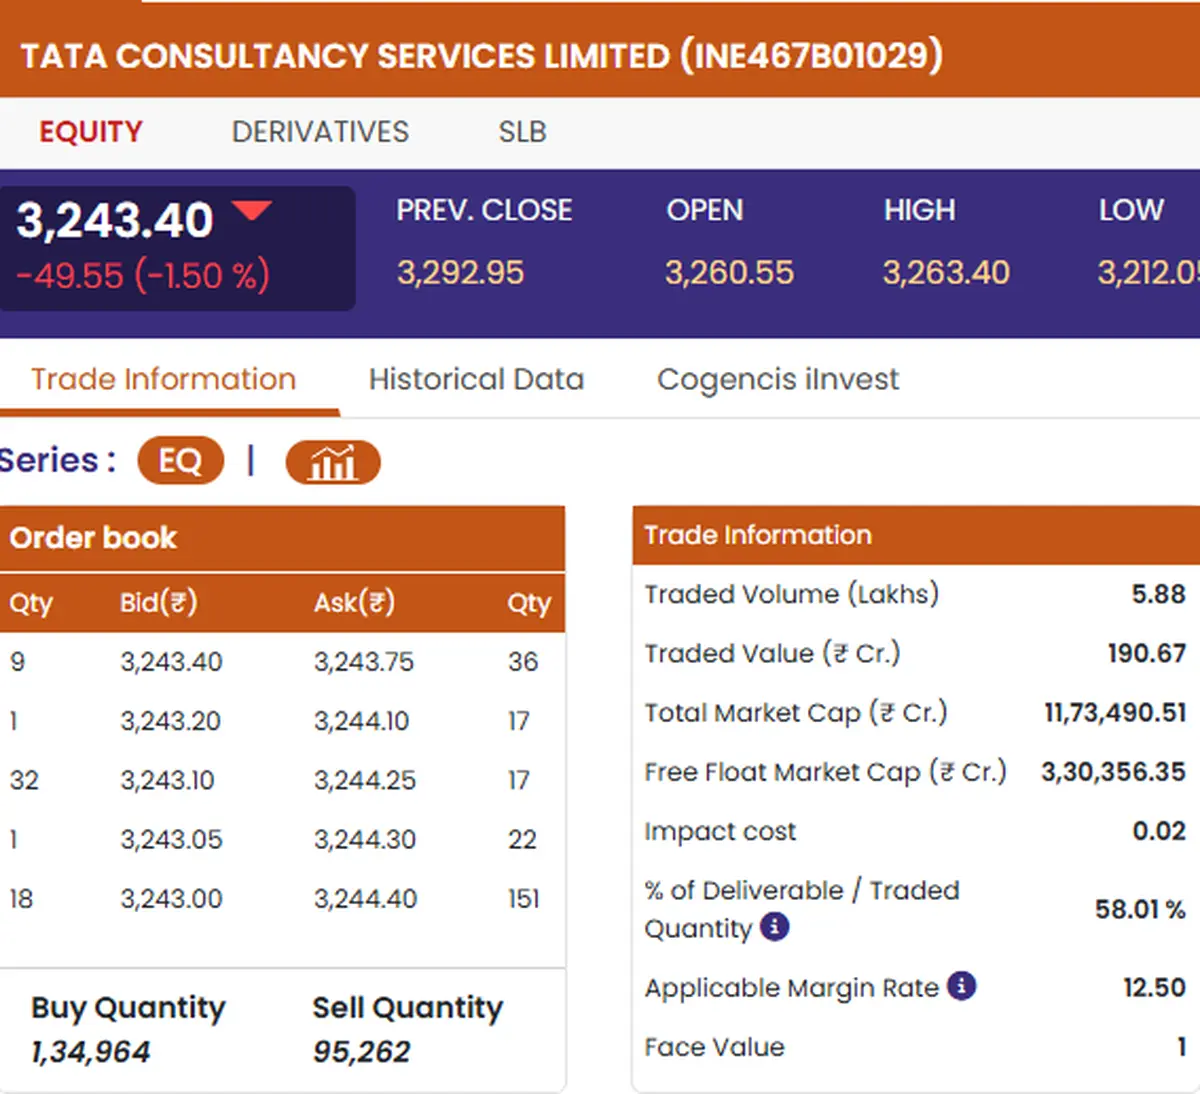Click Free Float Market Cap value 3,30,356.35

pos(1114,772)
